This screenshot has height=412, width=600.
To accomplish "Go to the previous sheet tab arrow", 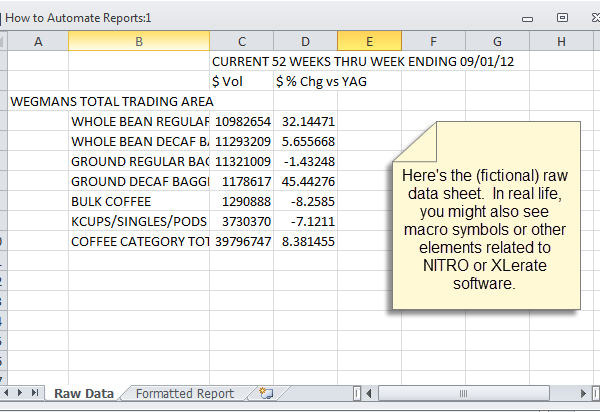I will tap(7, 392).
